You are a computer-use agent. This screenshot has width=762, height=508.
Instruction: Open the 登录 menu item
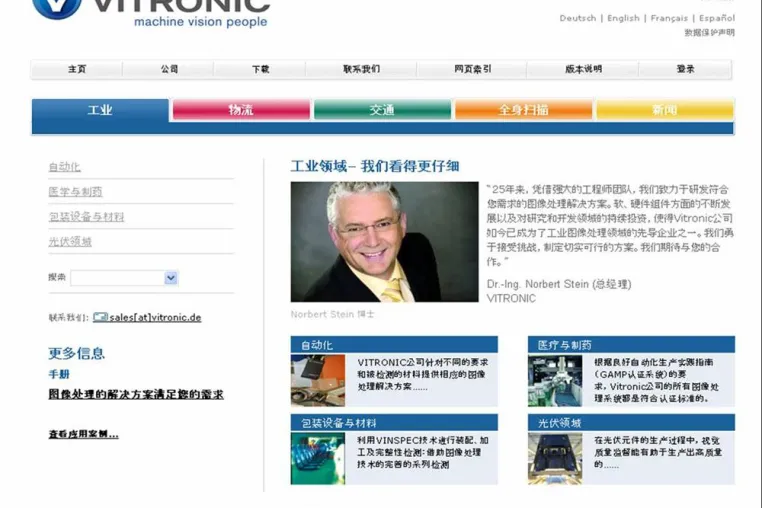pyautogui.click(x=685, y=69)
